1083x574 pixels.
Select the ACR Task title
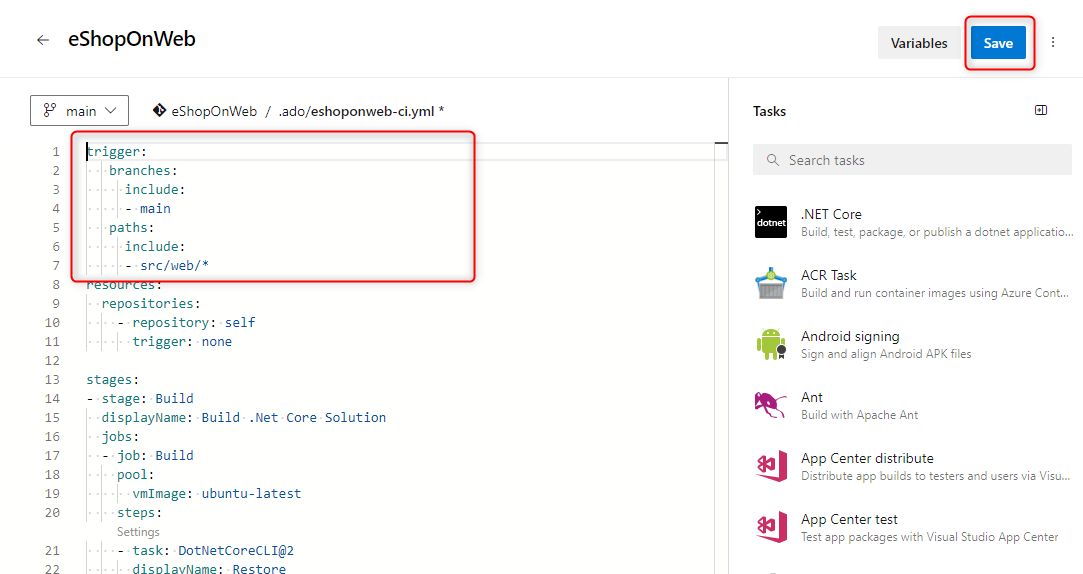pyautogui.click(x=828, y=275)
